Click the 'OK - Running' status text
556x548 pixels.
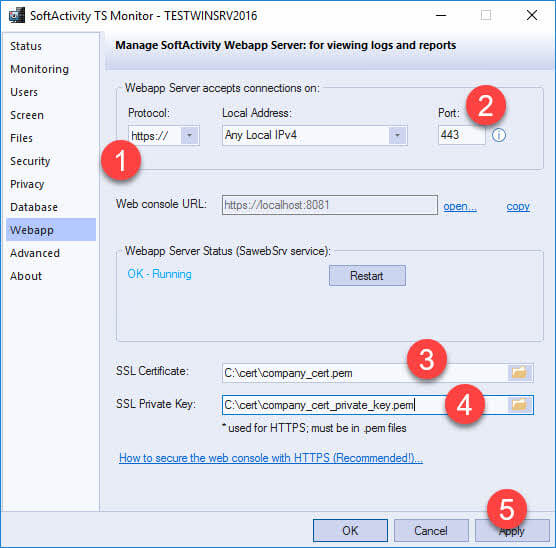click(x=159, y=274)
